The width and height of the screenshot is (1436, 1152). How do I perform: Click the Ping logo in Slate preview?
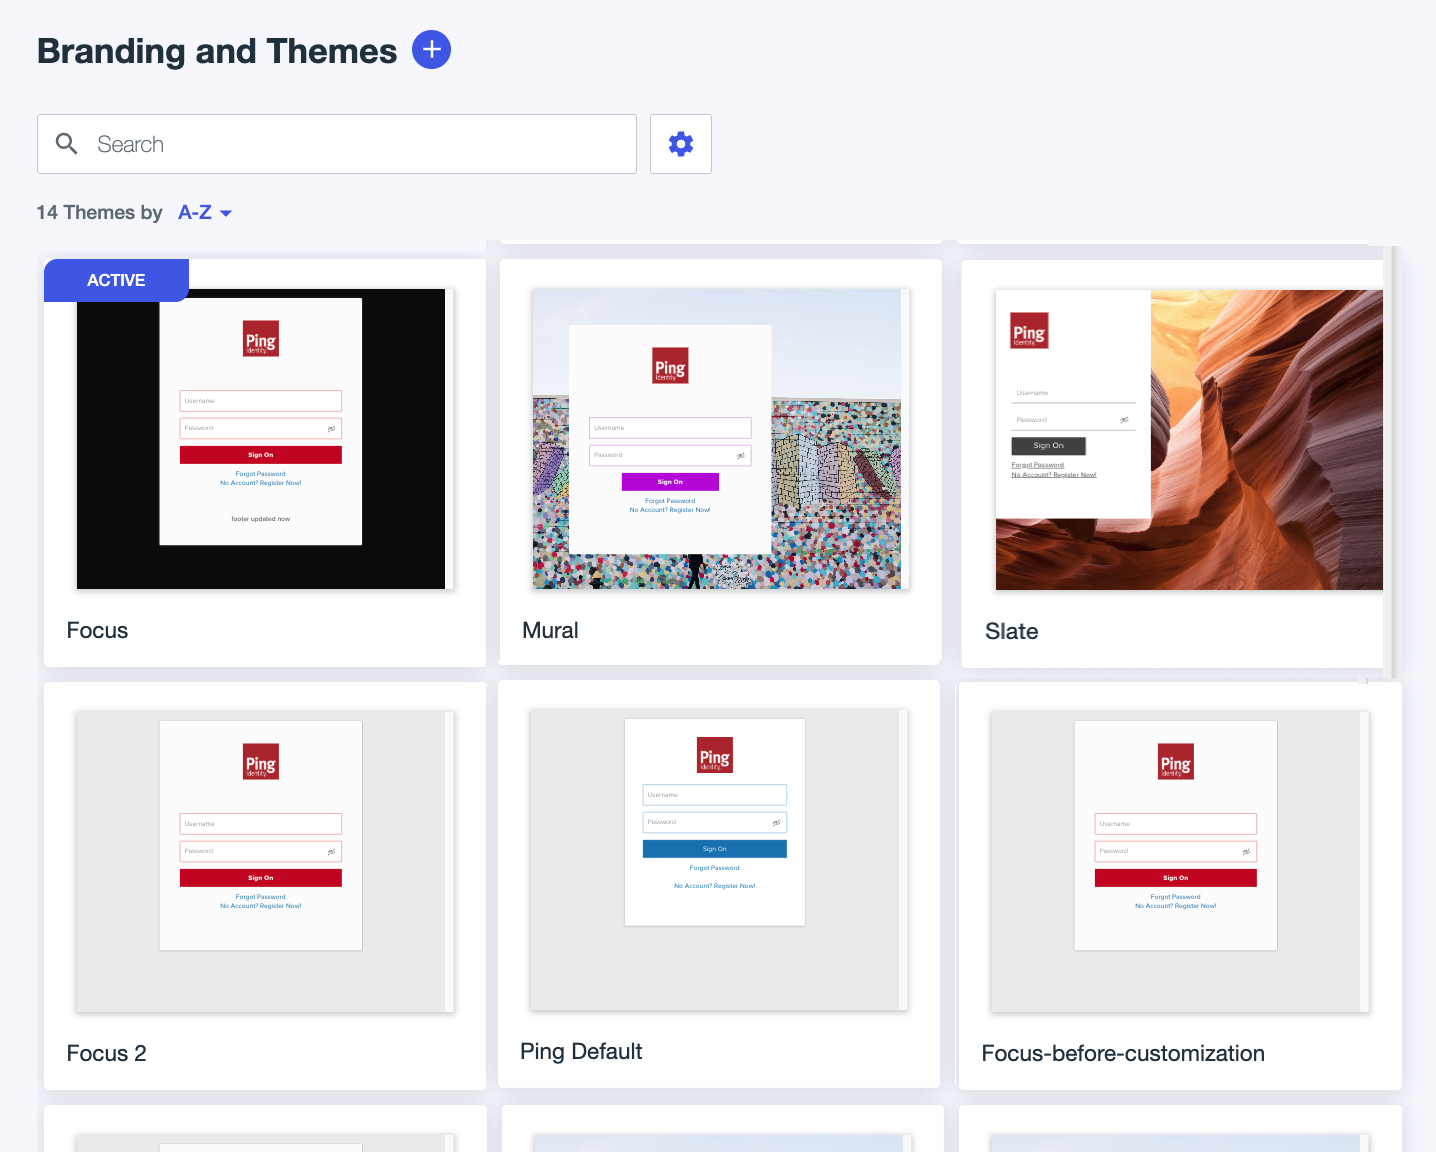point(1029,331)
